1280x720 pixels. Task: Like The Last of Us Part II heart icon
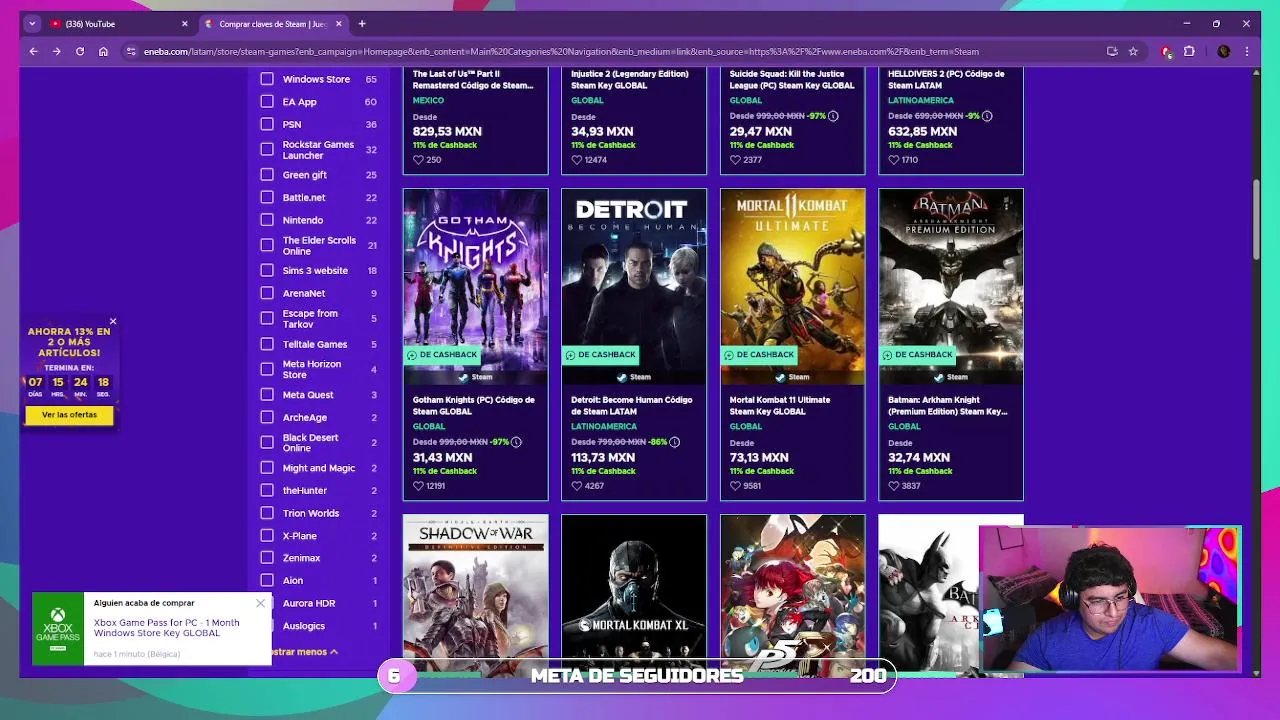click(419, 160)
